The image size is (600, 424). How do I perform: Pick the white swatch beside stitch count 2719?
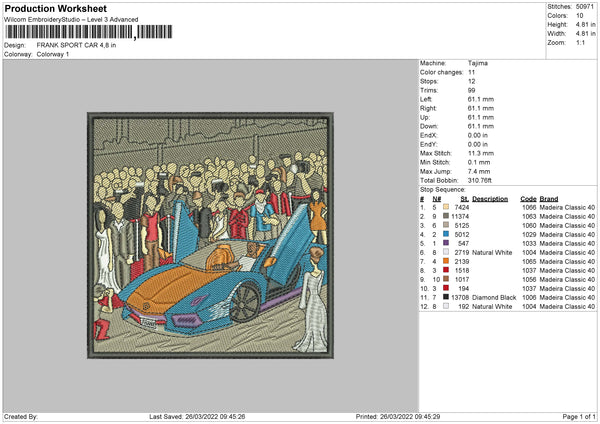click(446, 252)
